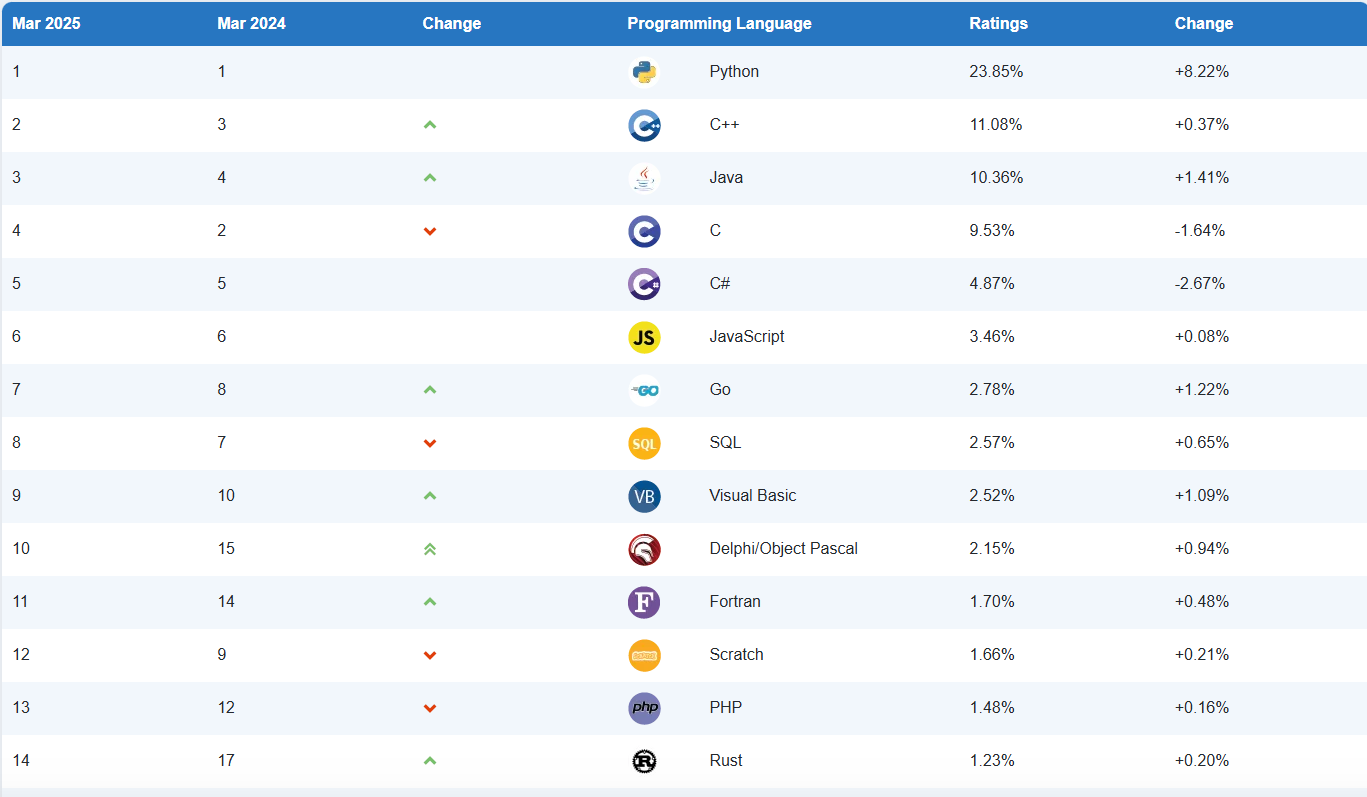Screen dimensions: 1367x797
Task: Click the 11.08% rating value
Action: (996, 125)
